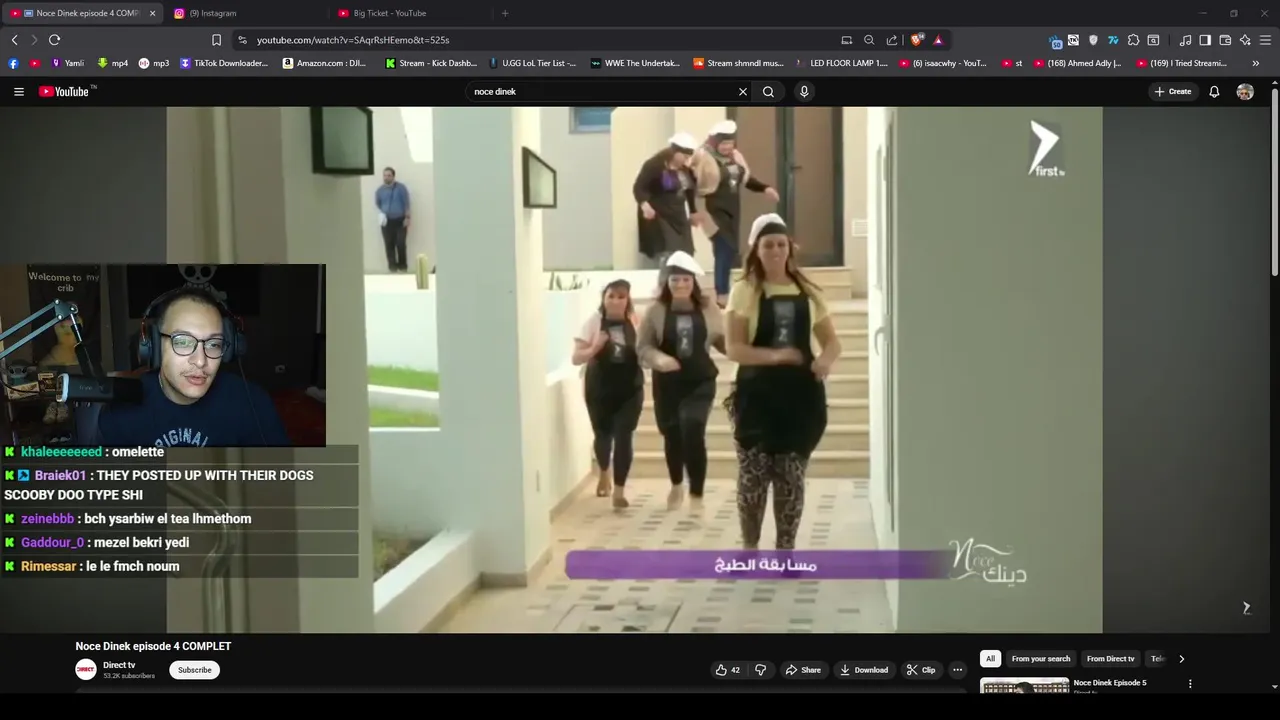Screen dimensions: 1280x720
Task: Dislike the video with thumbs down
Action: pyautogui.click(x=760, y=670)
